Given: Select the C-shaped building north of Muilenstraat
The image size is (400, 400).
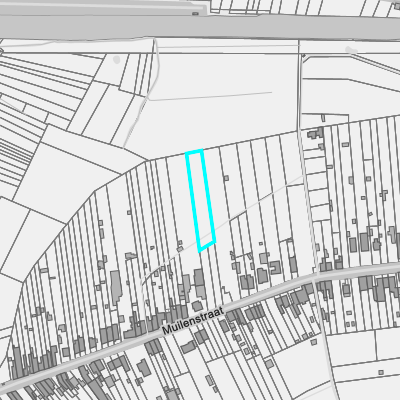Looking at the screenshot, I should (x=275, y=267).
